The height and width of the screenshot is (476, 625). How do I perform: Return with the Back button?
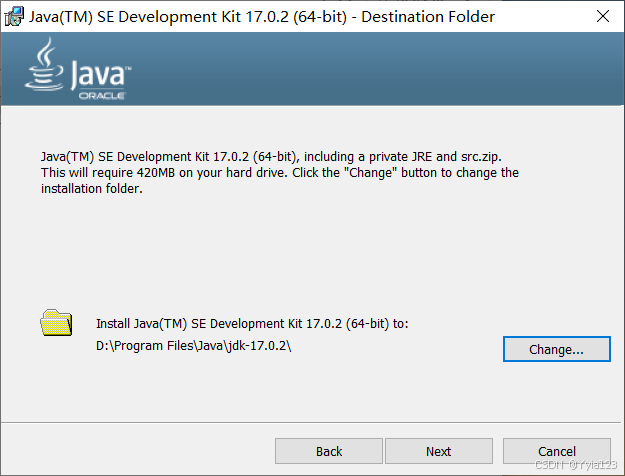(329, 451)
